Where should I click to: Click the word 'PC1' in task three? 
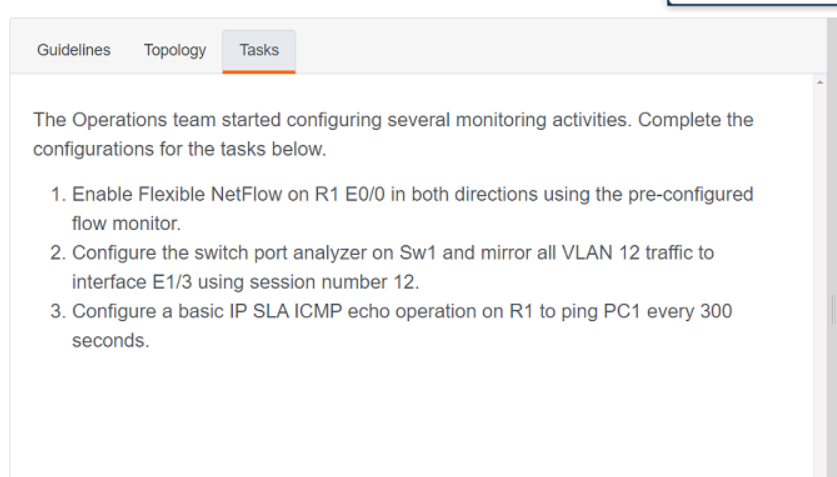point(622,311)
